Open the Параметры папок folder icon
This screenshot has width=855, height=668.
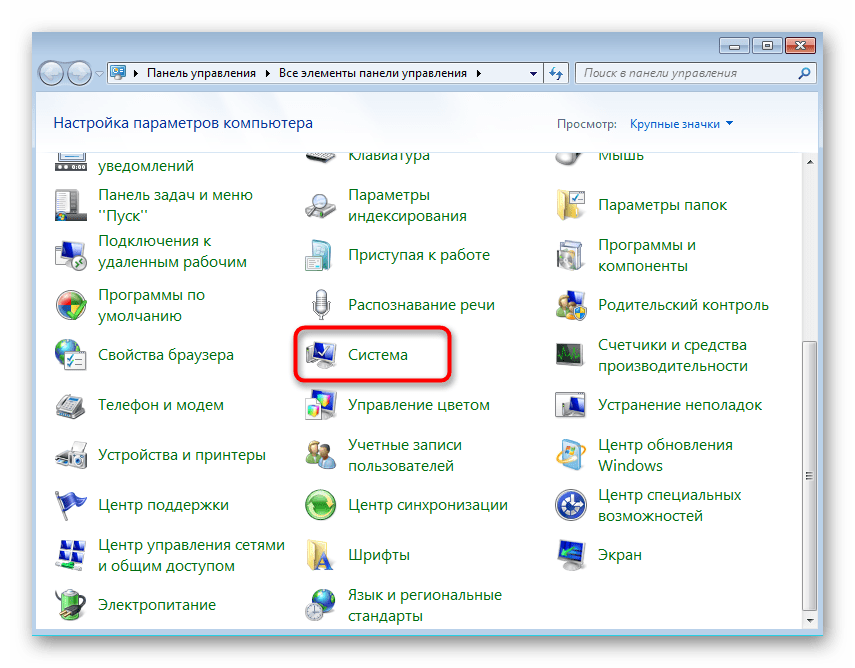point(571,205)
